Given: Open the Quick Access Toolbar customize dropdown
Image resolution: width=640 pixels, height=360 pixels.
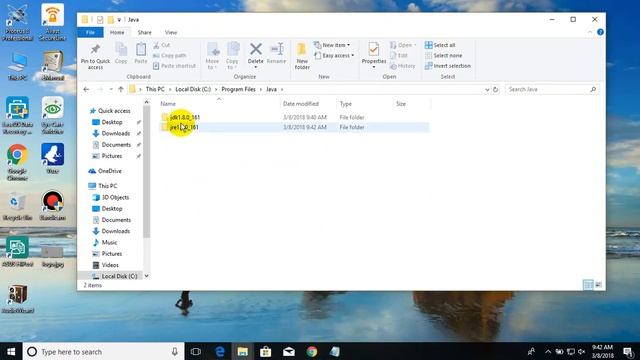Looking at the screenshot, I should coord(119,20).
